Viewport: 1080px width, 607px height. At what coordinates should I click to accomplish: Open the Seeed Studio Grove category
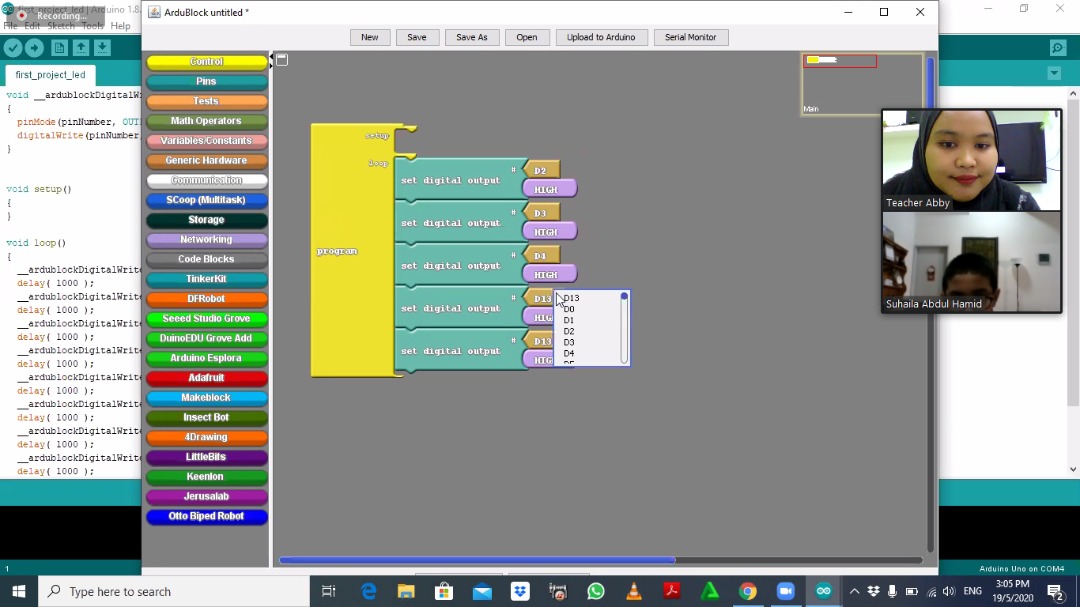[x=207, y=318]
